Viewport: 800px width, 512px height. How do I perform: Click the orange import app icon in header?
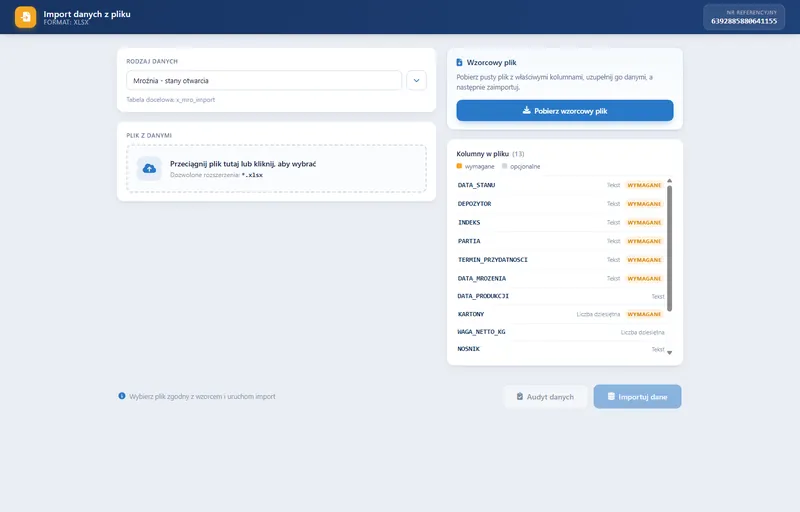[x=26, y=17]
